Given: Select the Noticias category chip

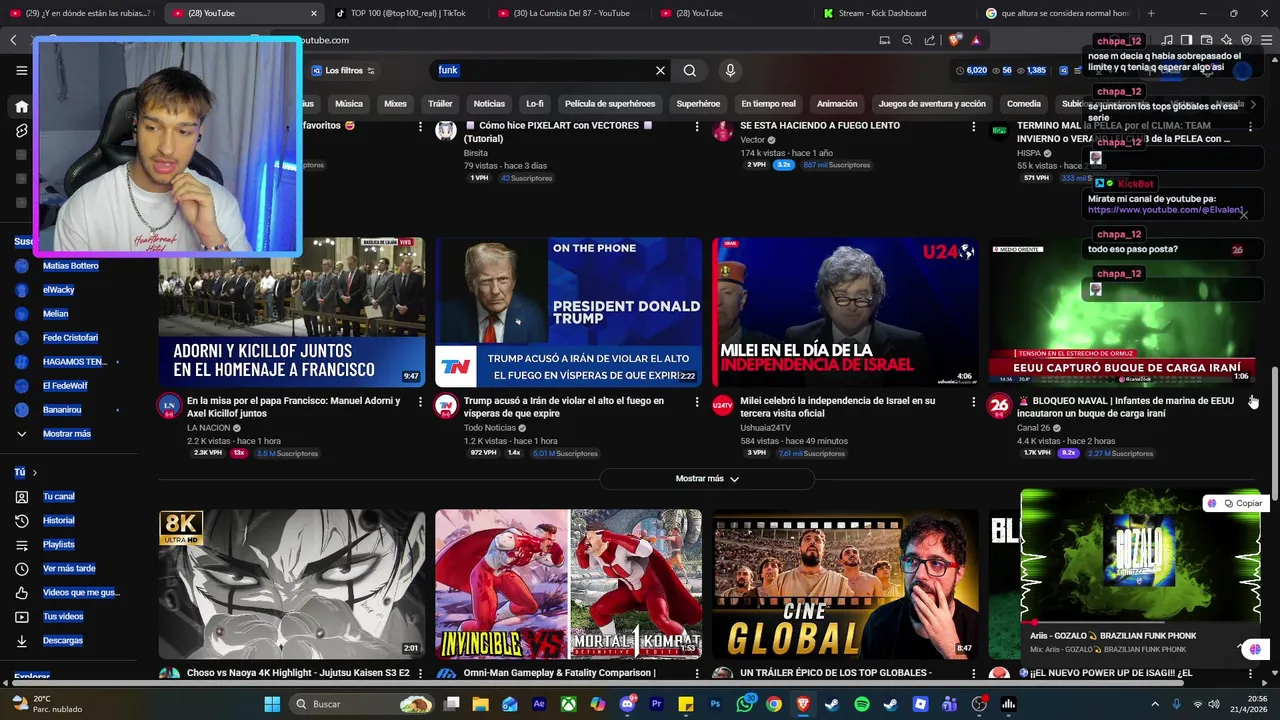Looking at the screenshot, I should (x=489, y=104).
